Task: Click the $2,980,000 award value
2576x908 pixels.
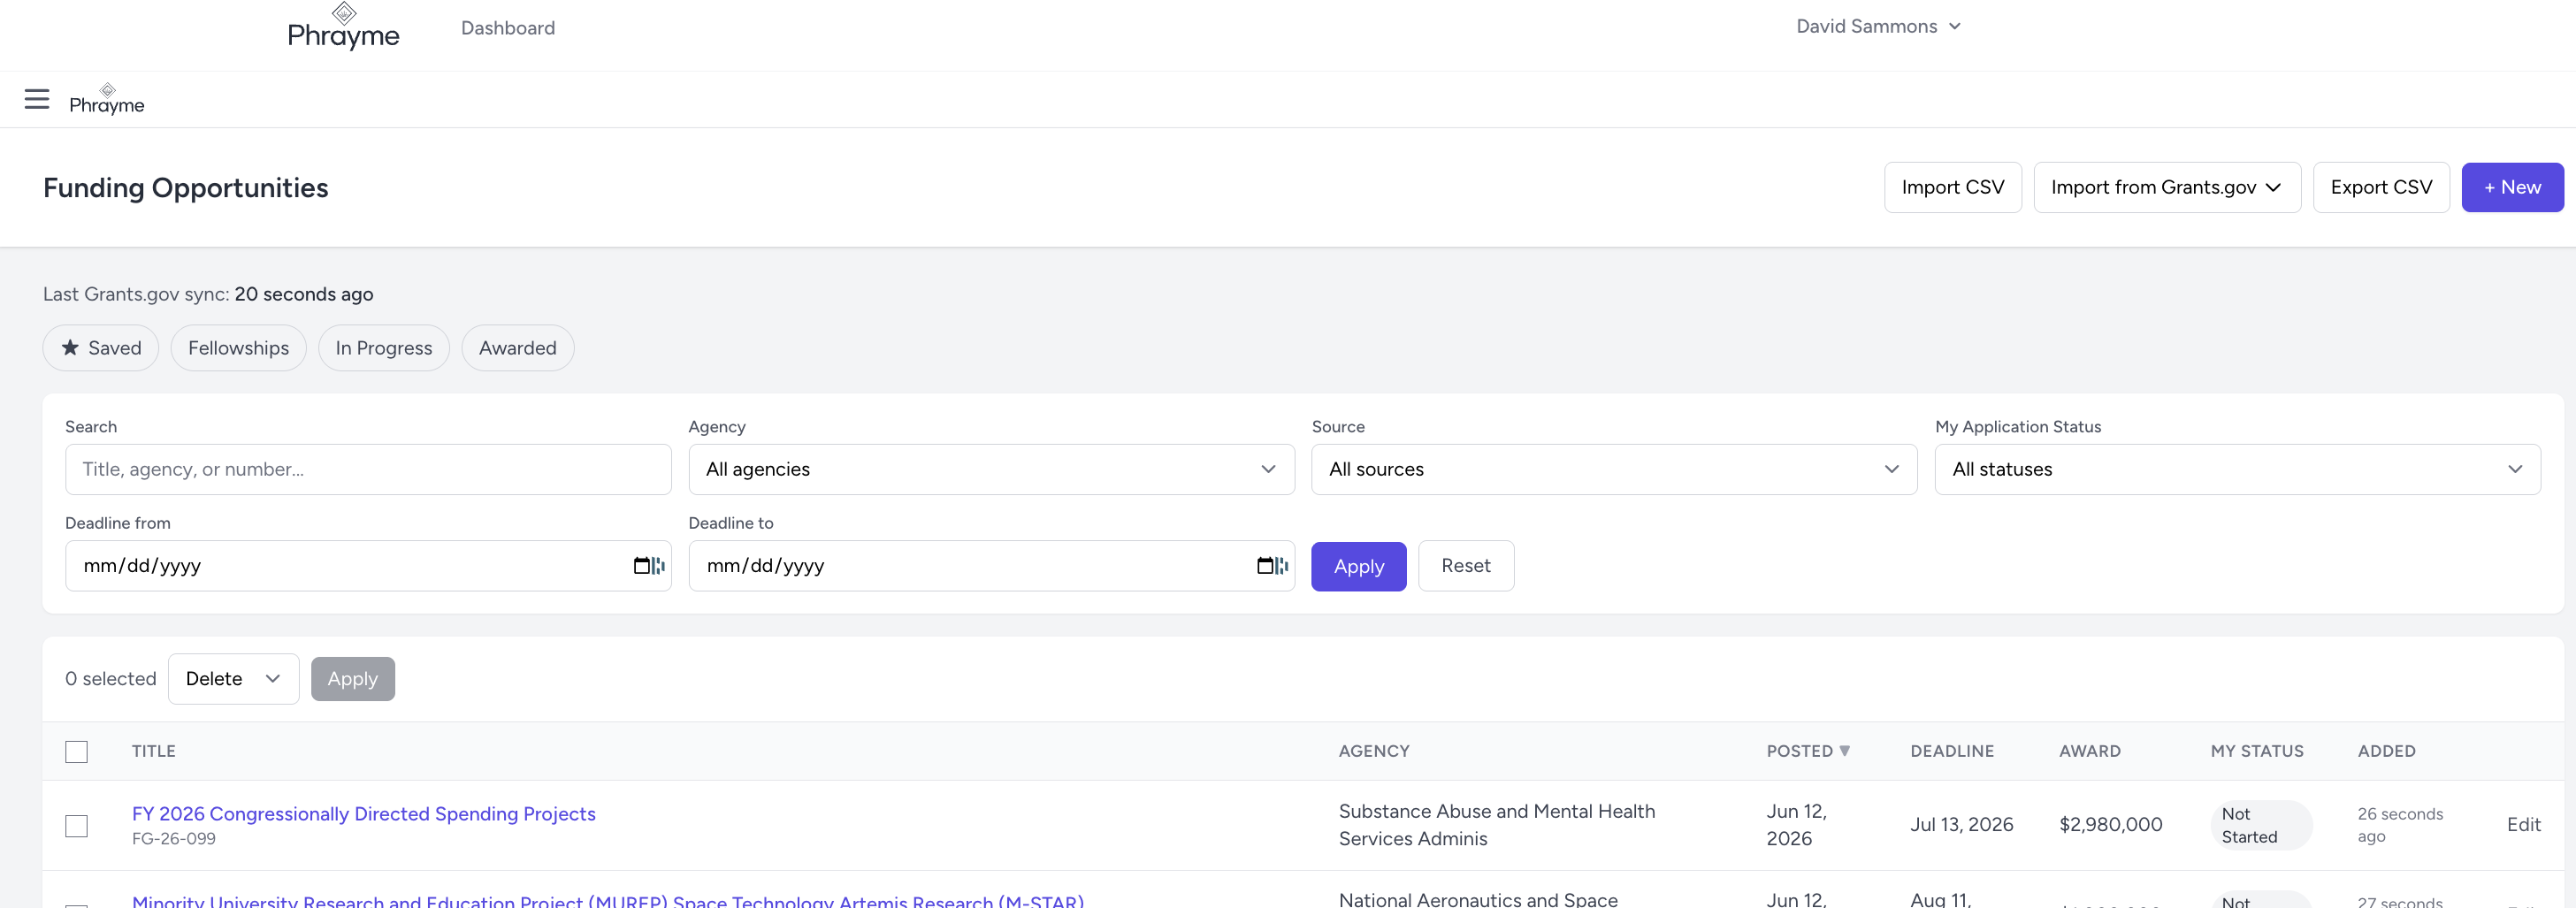Action: click(x=2110, y=825)
